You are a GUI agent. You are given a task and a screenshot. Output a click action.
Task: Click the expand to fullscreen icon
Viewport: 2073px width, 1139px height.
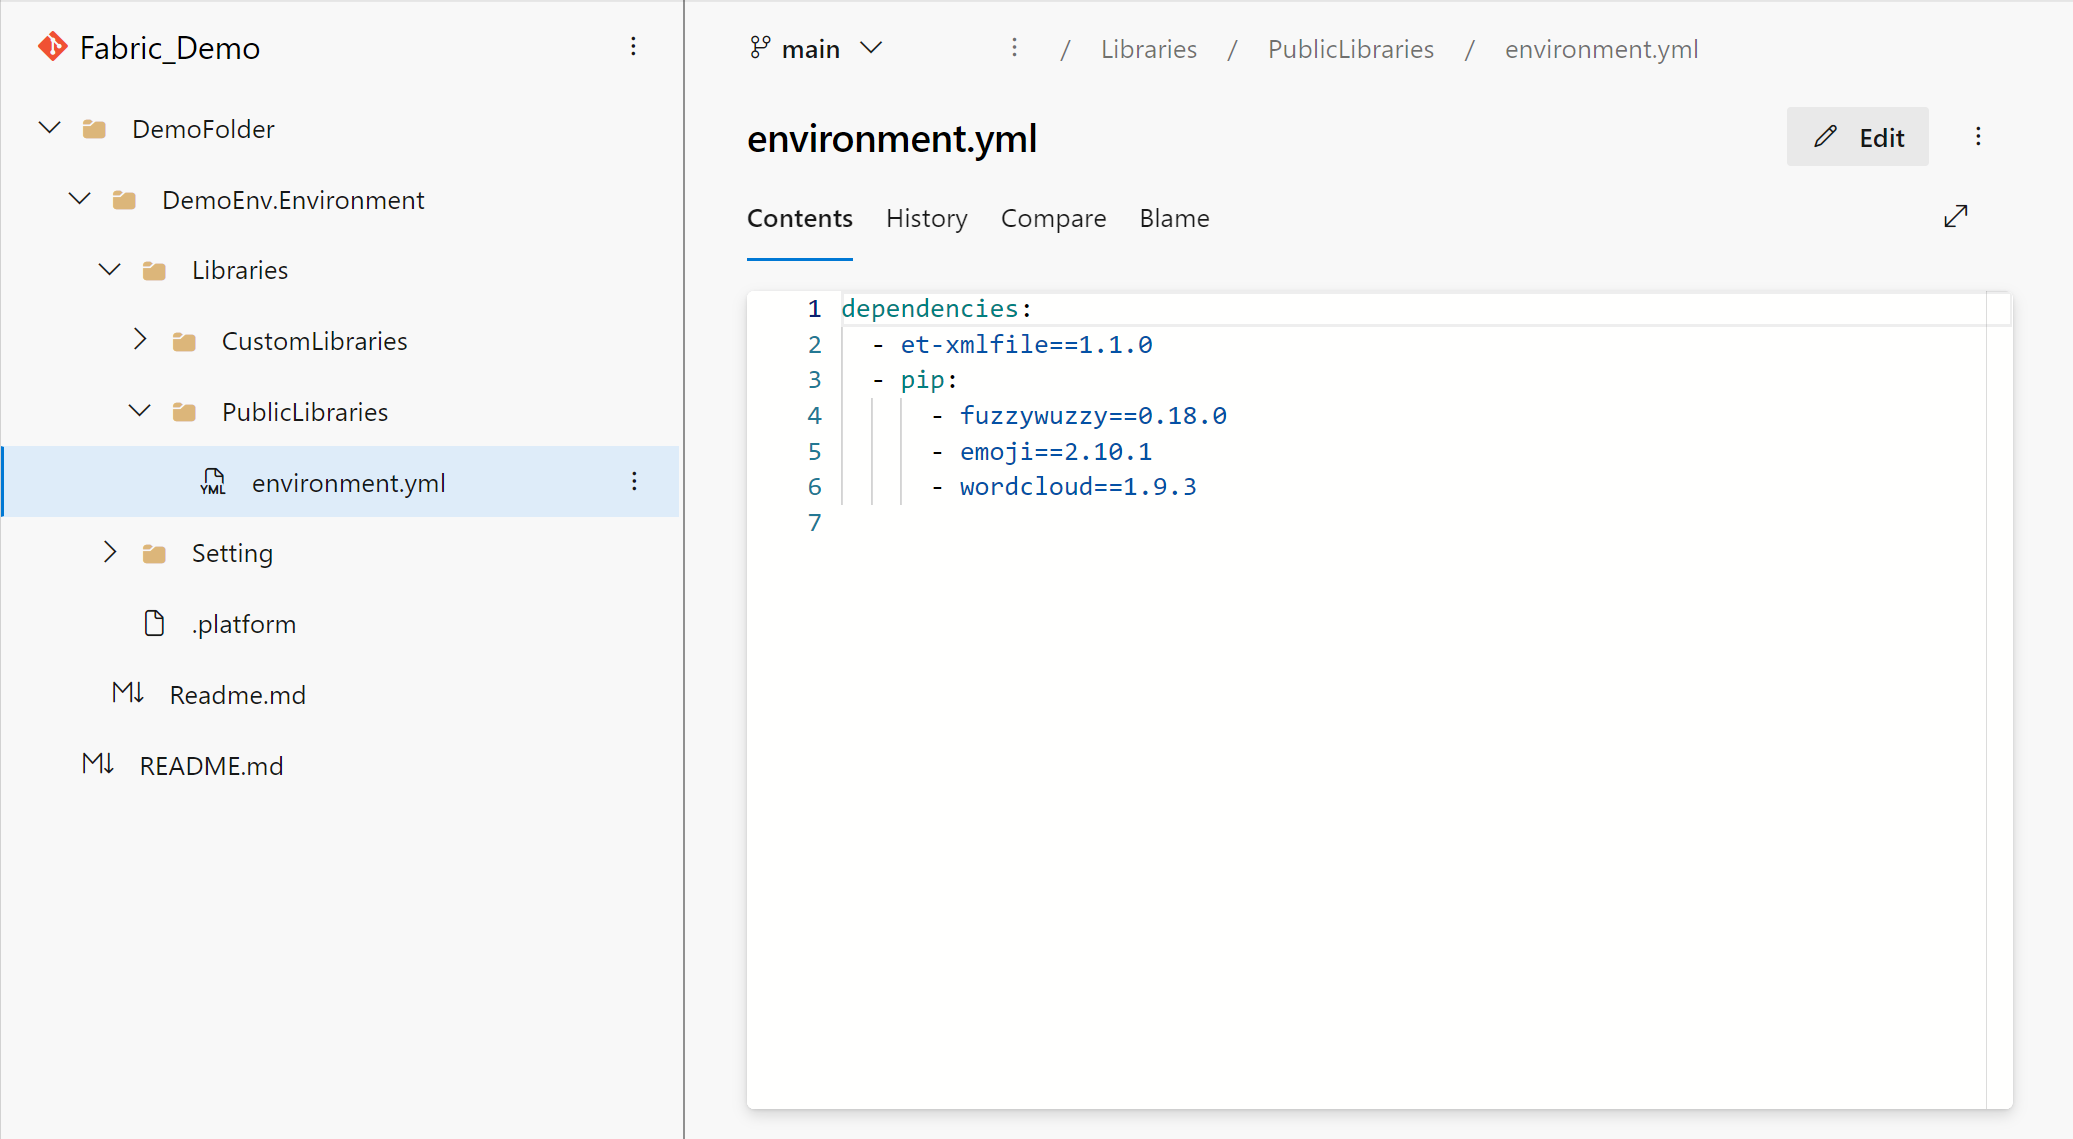pos(1955,216)
